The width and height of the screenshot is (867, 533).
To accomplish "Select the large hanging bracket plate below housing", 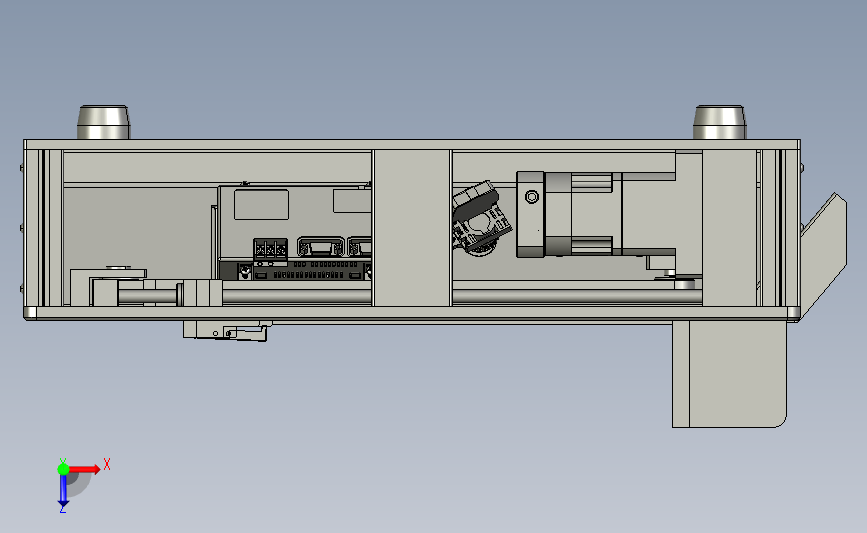I will point(729,374).
